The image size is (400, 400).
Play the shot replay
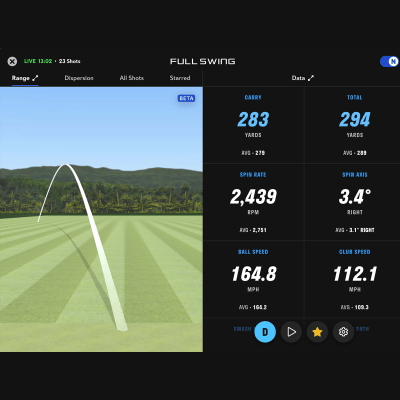coord(291,332)
